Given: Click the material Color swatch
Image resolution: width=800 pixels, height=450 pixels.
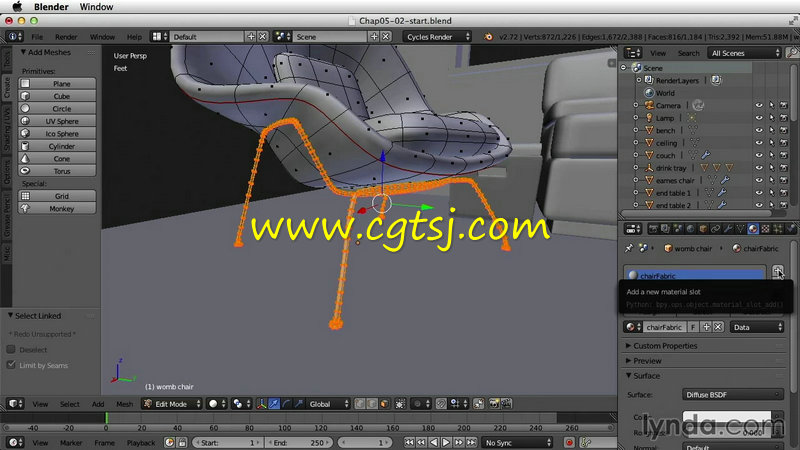Looking at the screenshot, I should [x=727, y=416].
